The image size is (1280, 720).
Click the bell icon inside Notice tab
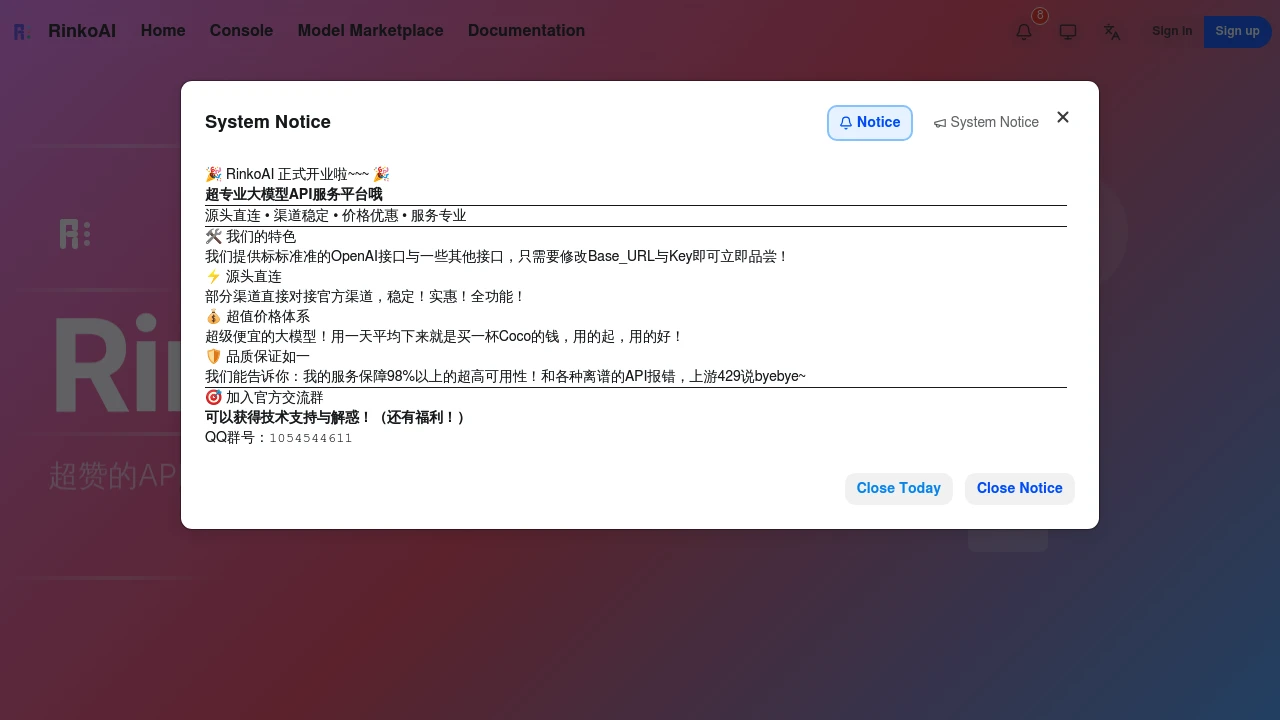tap(846, 122)
